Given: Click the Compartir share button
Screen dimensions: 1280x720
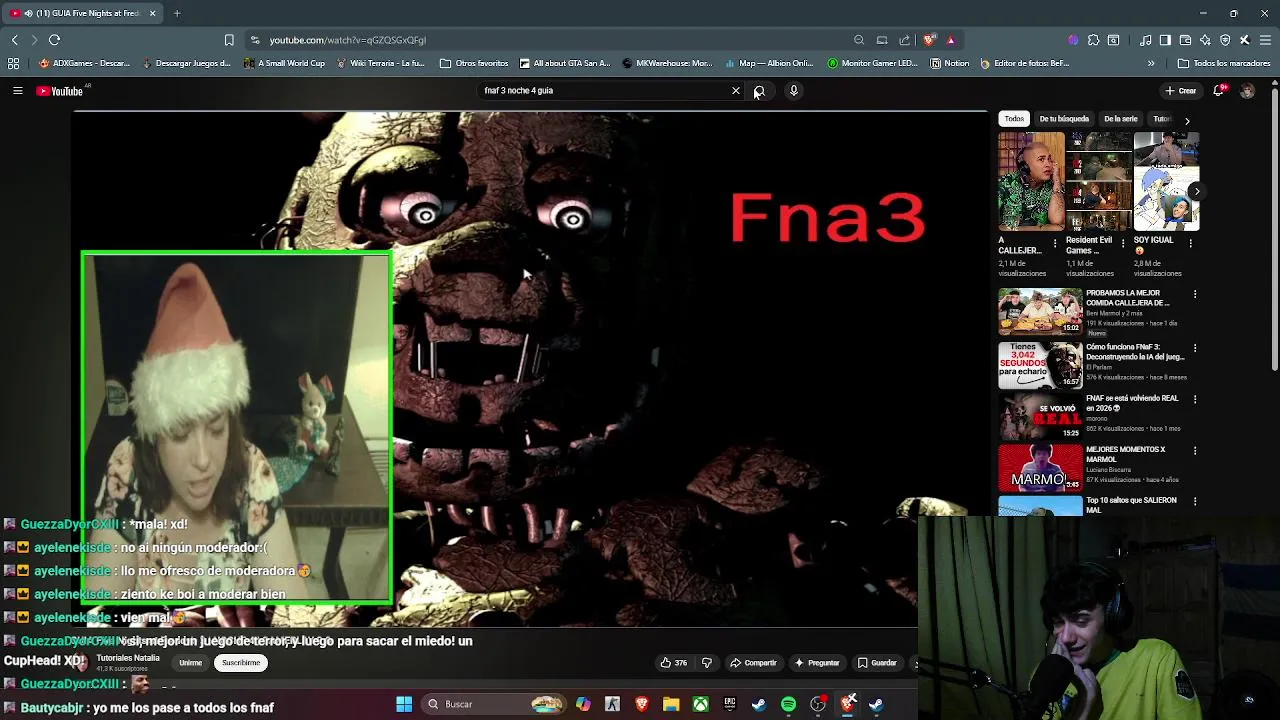Looking at the screenshot, I should pyautogui.click(x=754, y=663).
